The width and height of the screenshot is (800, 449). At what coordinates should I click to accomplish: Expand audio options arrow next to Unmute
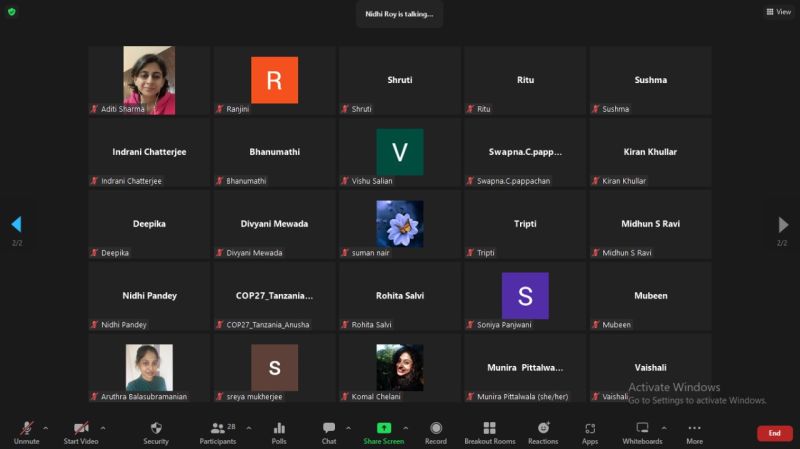pyautogui.click(x=45, y=428)
